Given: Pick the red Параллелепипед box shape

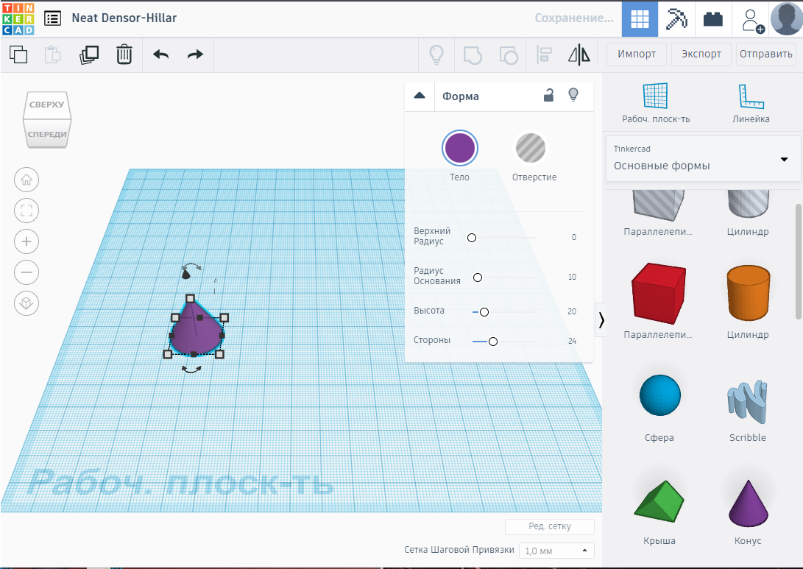Looking at the screenshot, I should [x=658, y=294].
